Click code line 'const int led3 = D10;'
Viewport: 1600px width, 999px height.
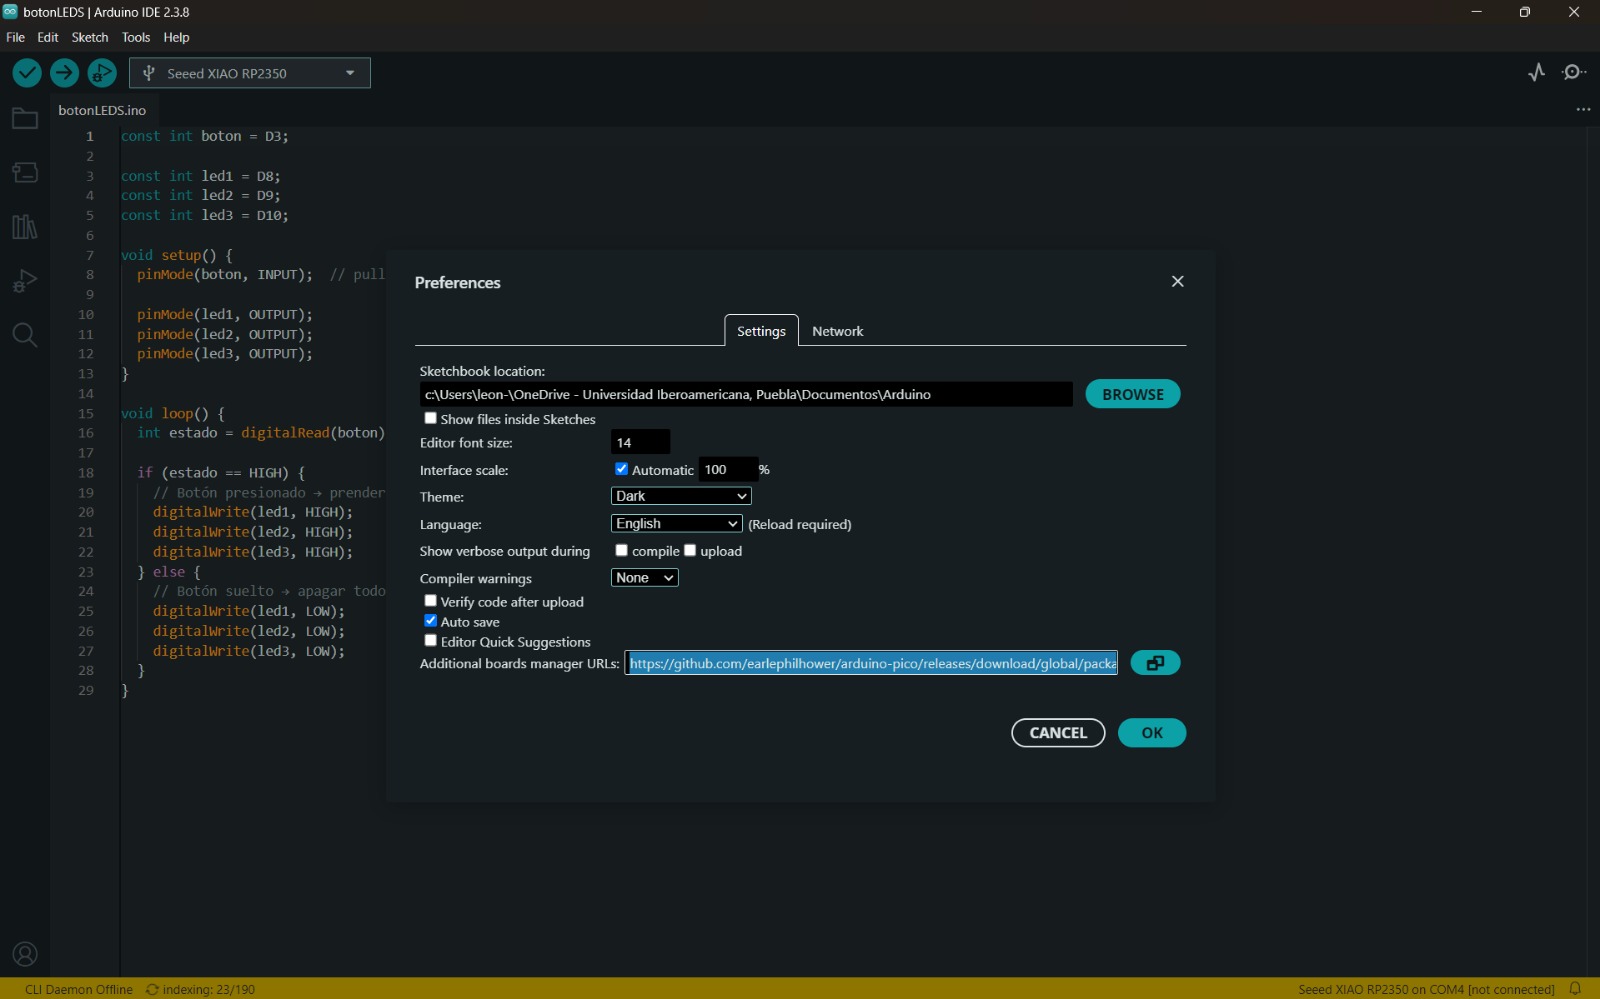[x=205, y=215]
